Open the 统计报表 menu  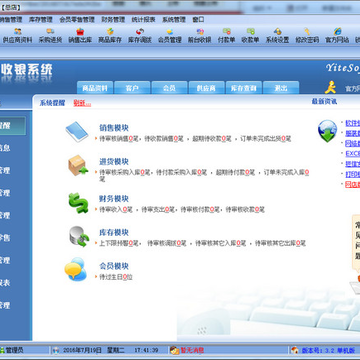pyautogui.click(x=143, y=20)
